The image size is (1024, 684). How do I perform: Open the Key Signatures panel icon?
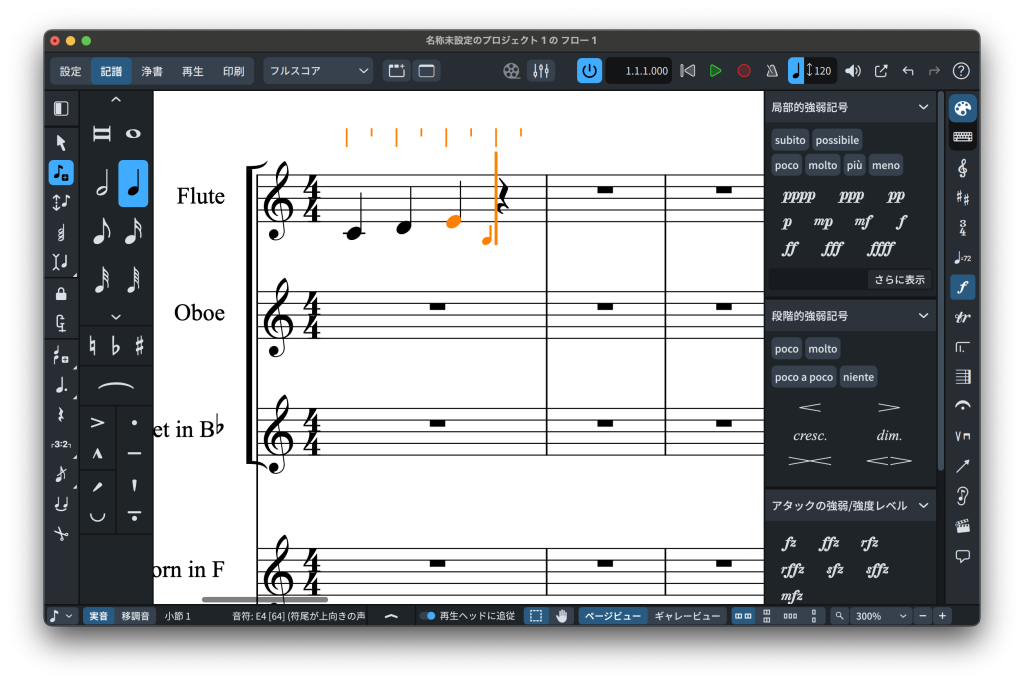pyautogui.click(x=962, y=198)
